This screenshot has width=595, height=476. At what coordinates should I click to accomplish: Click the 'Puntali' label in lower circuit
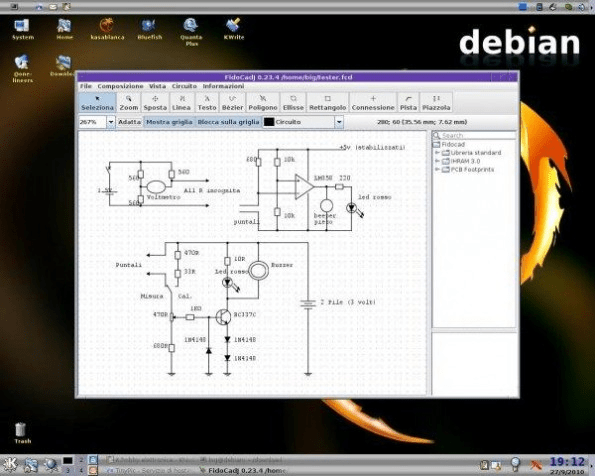[129, 265]
